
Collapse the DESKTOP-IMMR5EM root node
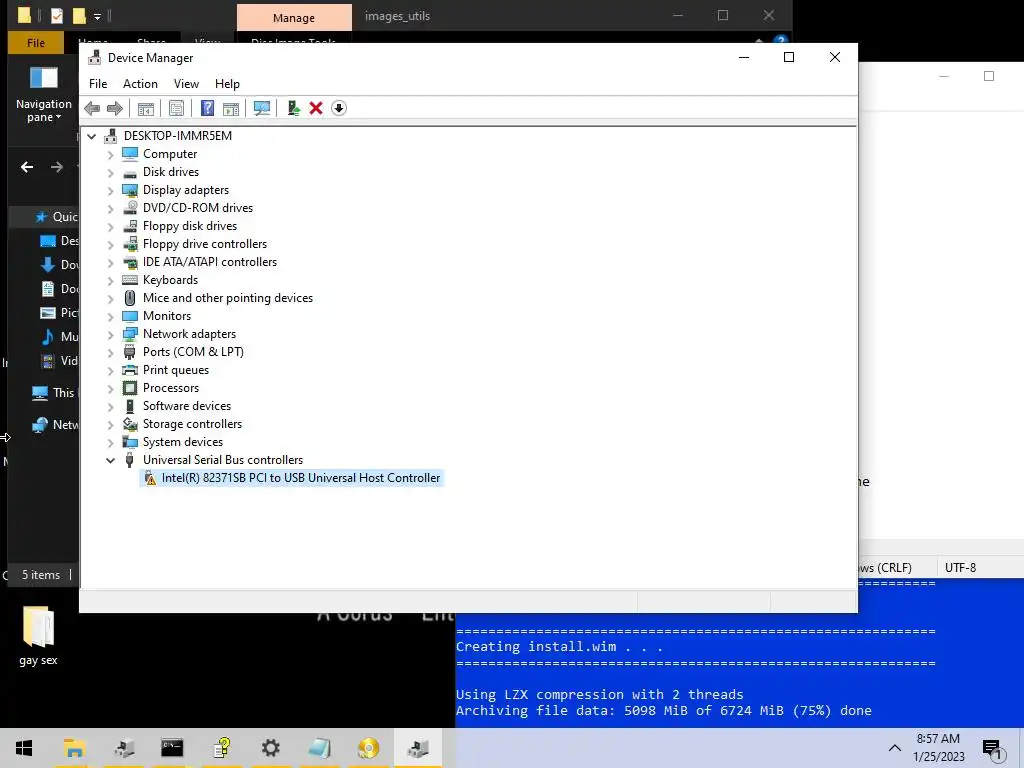(x=92, y=136)
